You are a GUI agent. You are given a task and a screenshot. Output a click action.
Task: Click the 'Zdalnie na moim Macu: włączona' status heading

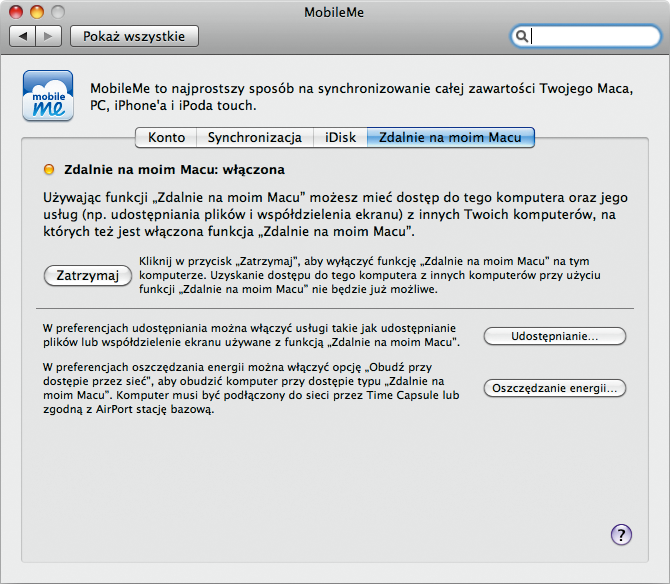coord(174,170)
